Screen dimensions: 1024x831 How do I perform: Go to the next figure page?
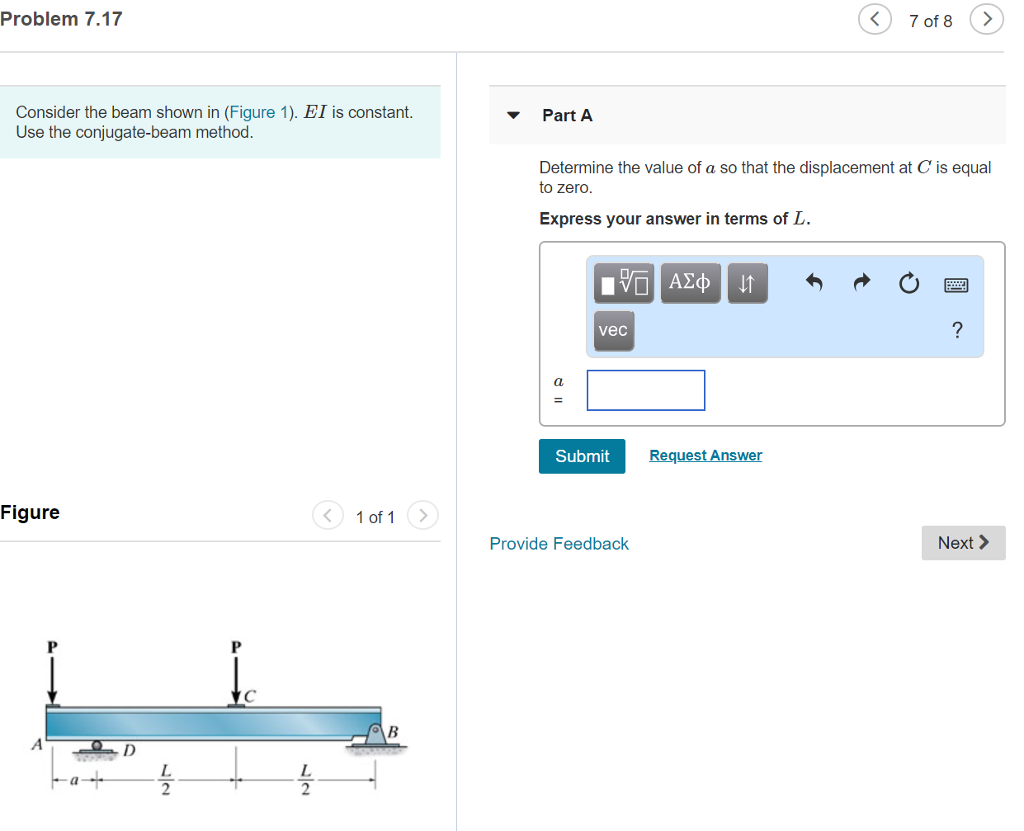(422, 515)
